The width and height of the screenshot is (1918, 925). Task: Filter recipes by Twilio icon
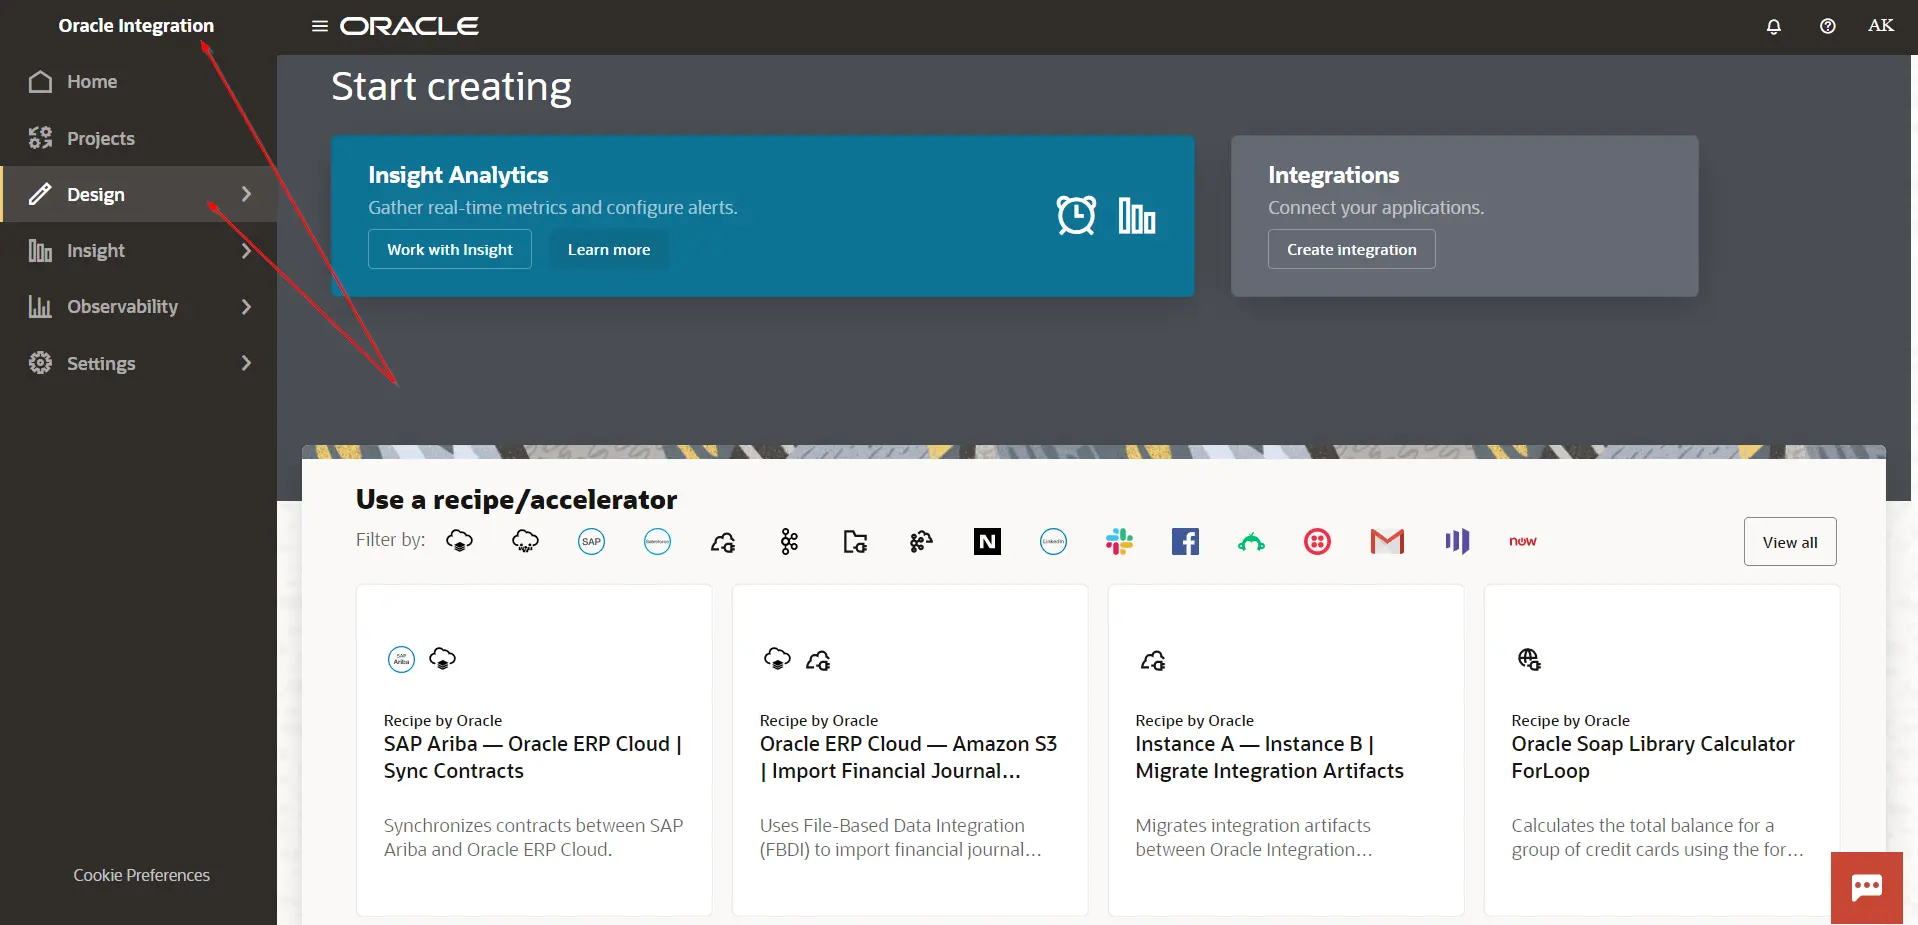tap(1317, 542)
